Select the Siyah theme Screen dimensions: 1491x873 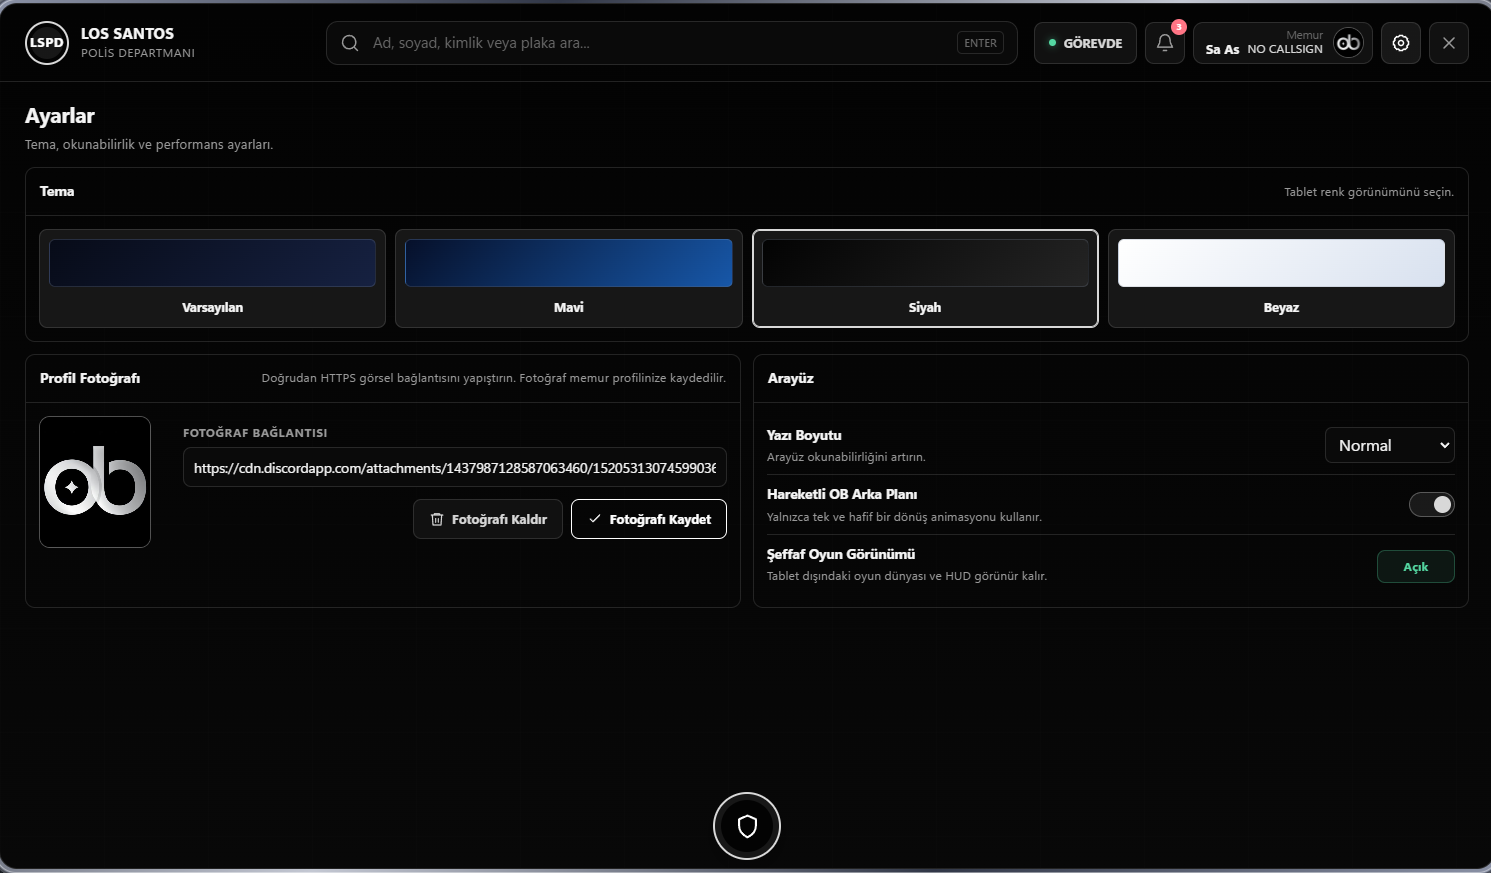(x=925, y=278)
